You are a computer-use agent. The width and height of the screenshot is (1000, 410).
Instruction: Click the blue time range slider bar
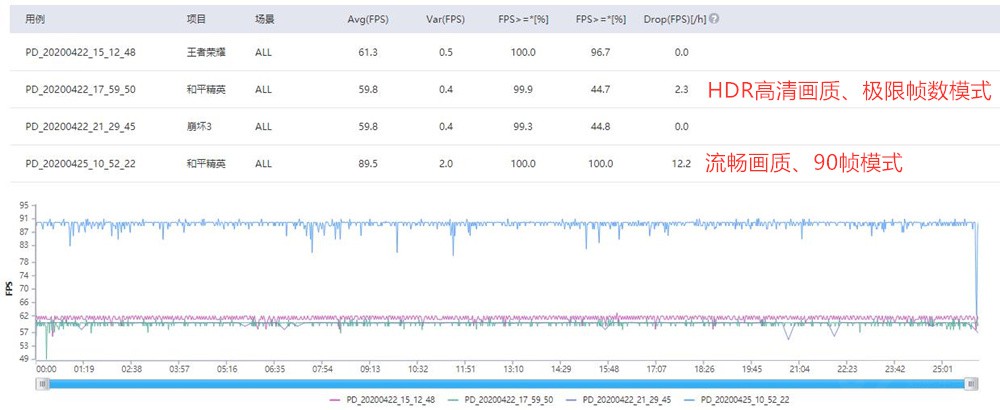tap(507, 383)
